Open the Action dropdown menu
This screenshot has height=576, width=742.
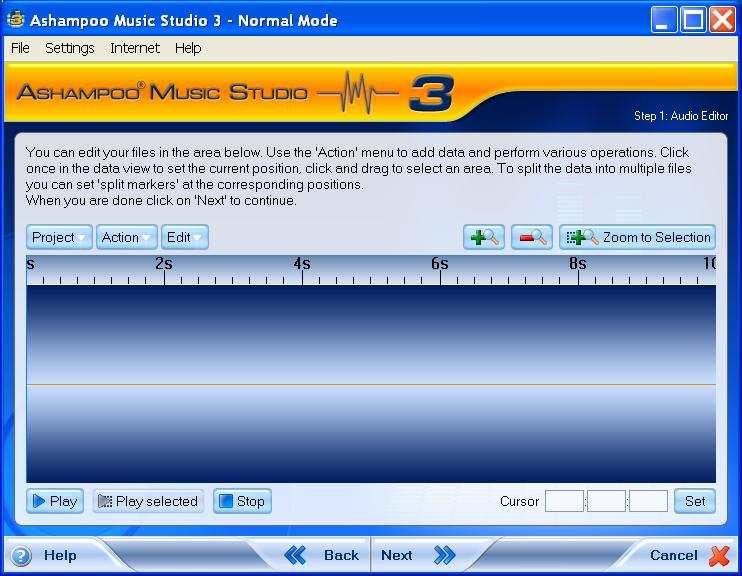[127, 237]
